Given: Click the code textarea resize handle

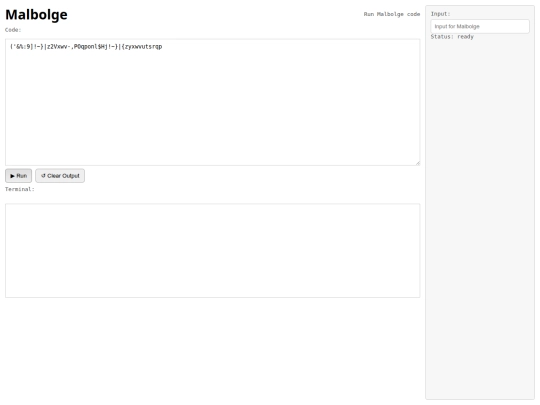Looking at the screenshot, I should [x=417, y=163].
